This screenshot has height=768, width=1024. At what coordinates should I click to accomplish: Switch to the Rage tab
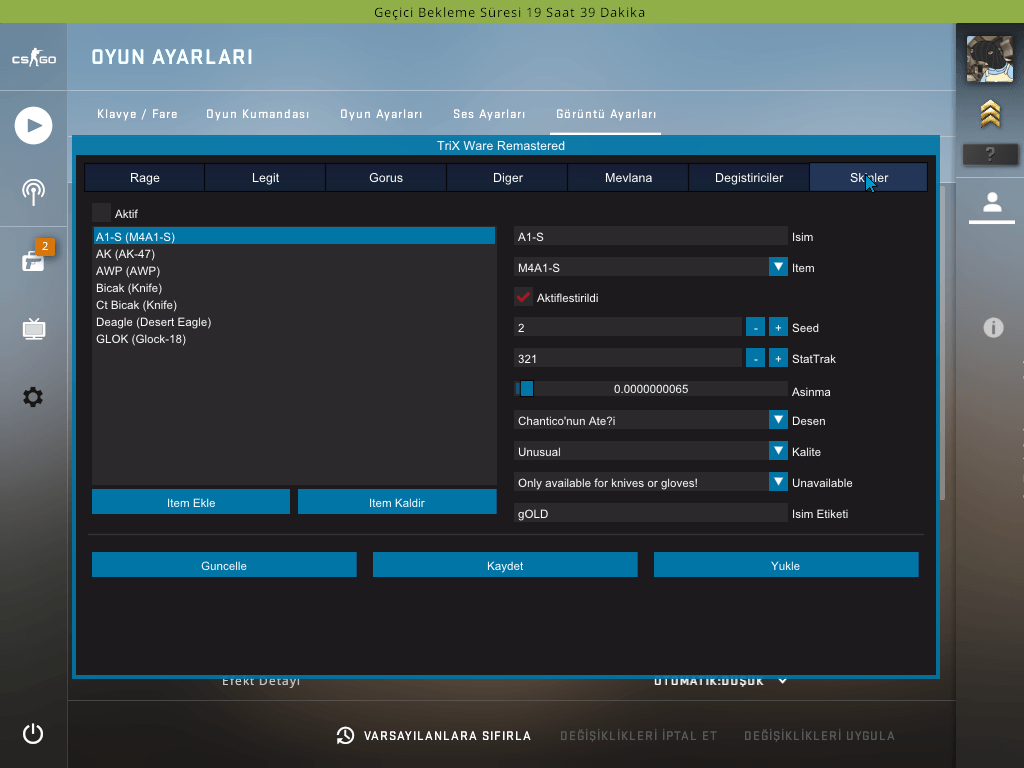tap(144, 177)
